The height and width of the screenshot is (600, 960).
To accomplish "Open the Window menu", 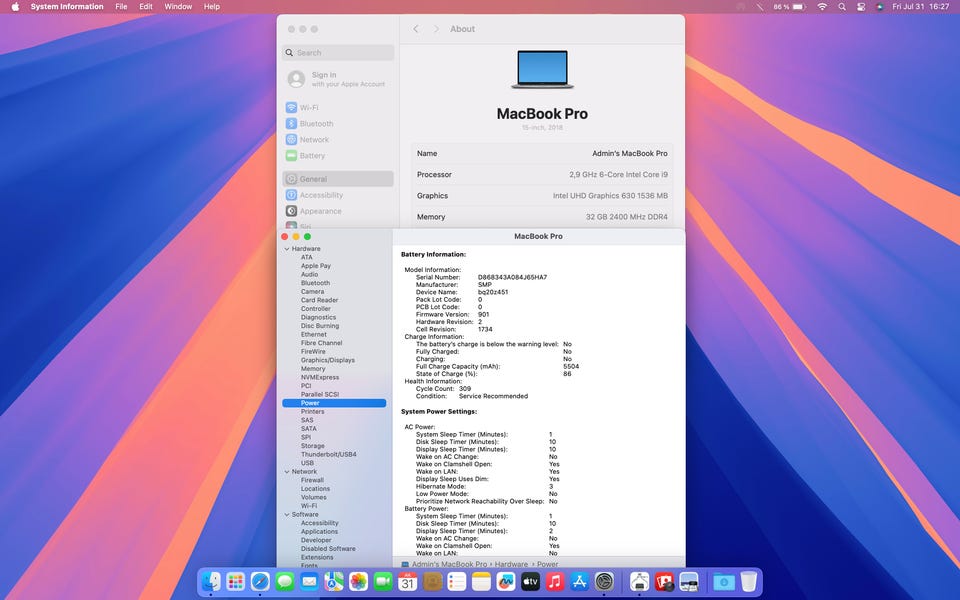I will pyautogui.click(x=178, y=7).
